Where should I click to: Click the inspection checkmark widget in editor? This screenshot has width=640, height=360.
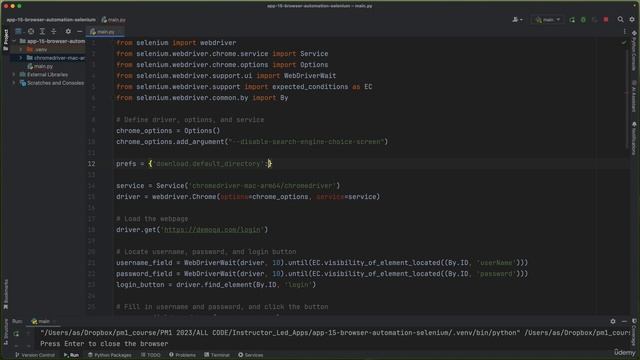point(624,42)
